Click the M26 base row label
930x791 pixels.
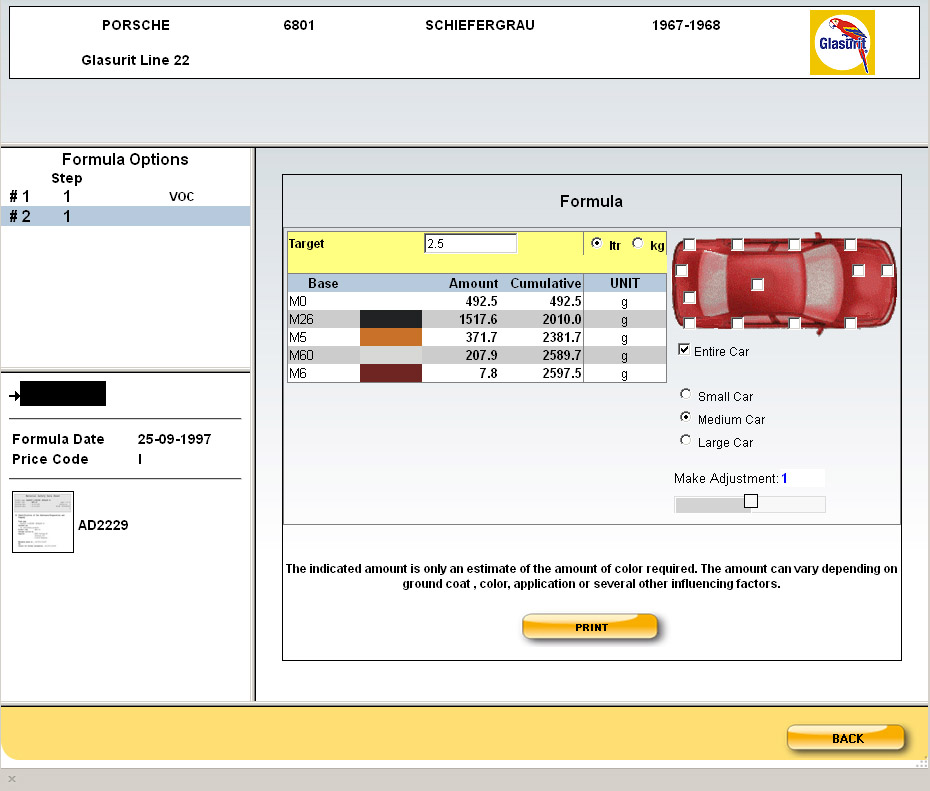click(301, 319)
